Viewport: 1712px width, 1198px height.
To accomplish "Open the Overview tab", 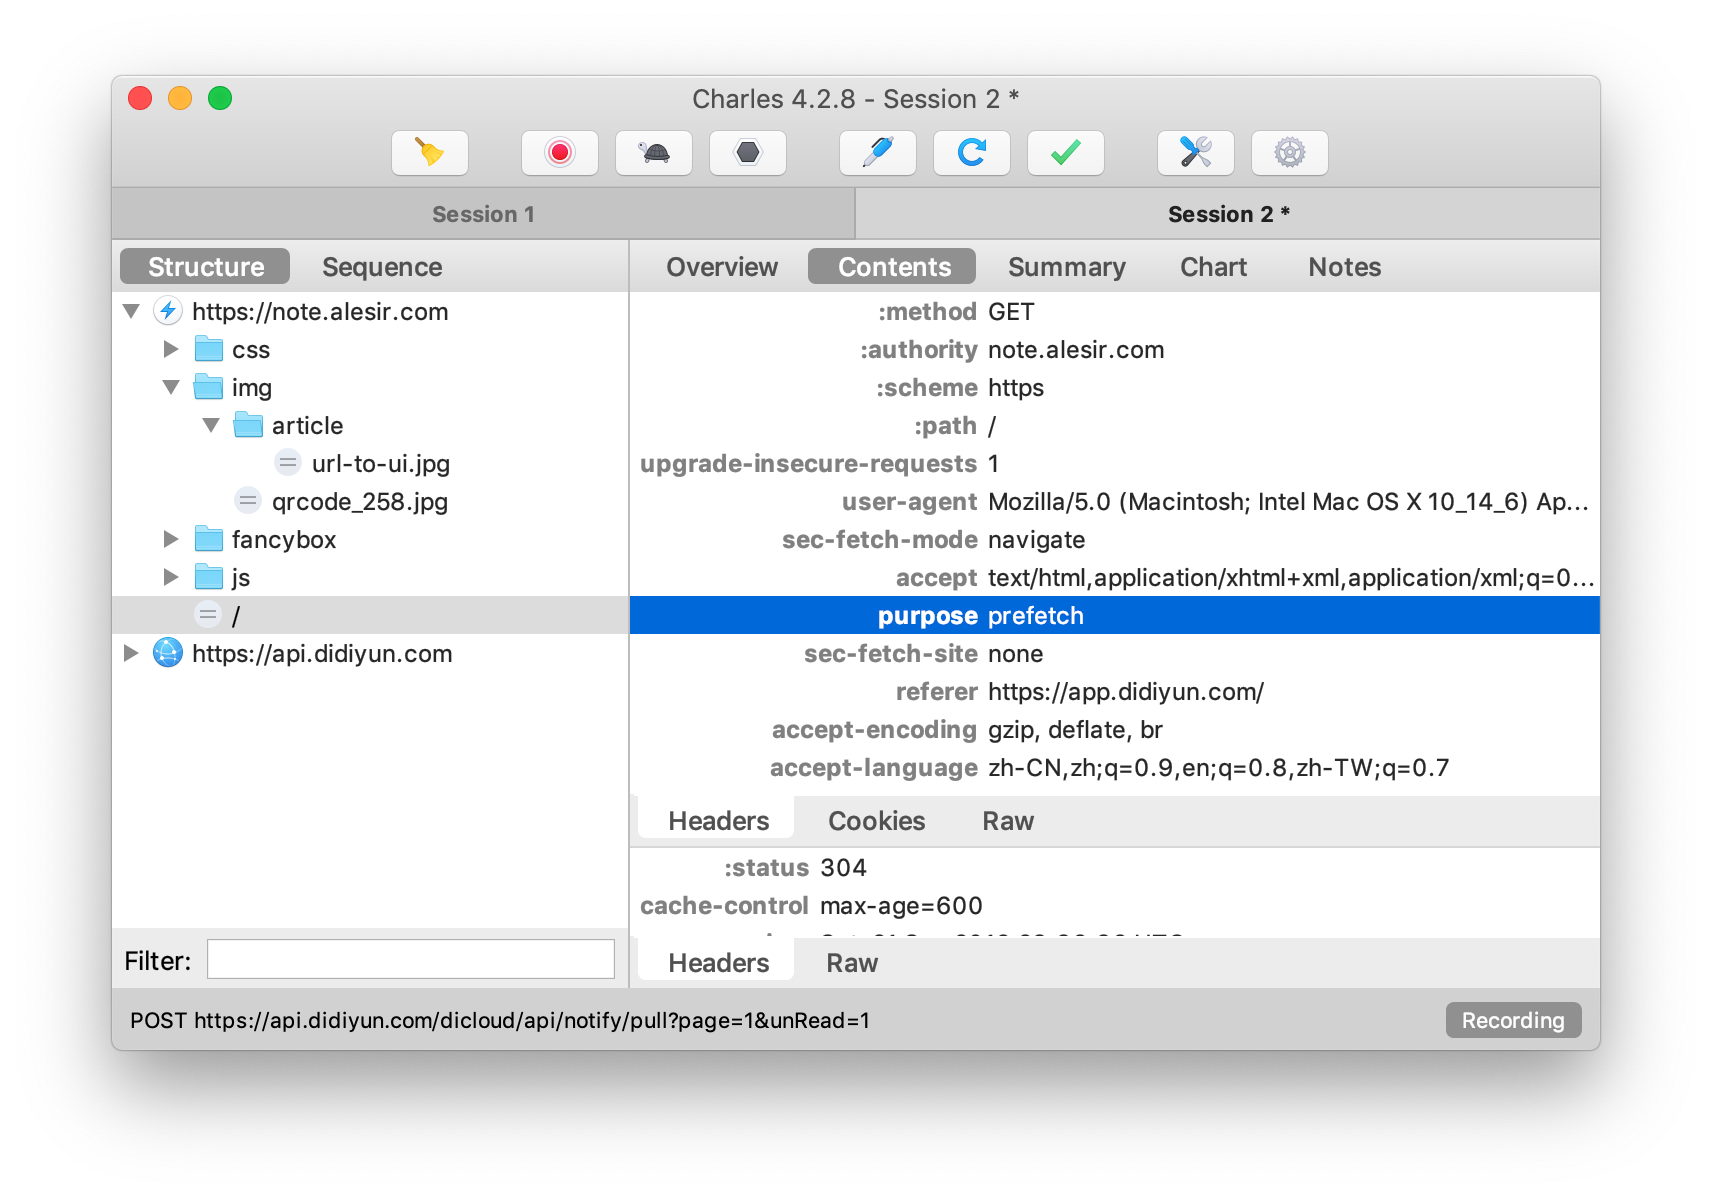I will click(722, 267).
